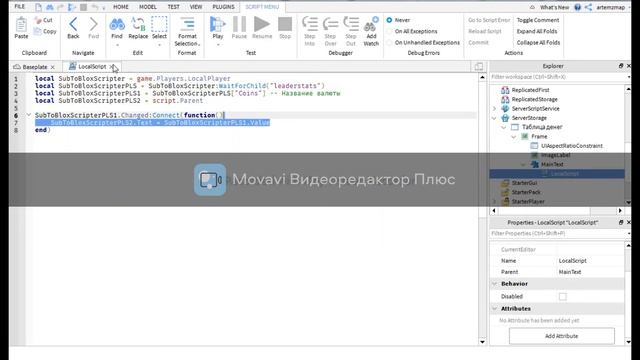Click the Fwd navigate arrow
Image resolution: width=640 pixels, height=360 pixels.
pyautogui.click(x=93, y=24)
